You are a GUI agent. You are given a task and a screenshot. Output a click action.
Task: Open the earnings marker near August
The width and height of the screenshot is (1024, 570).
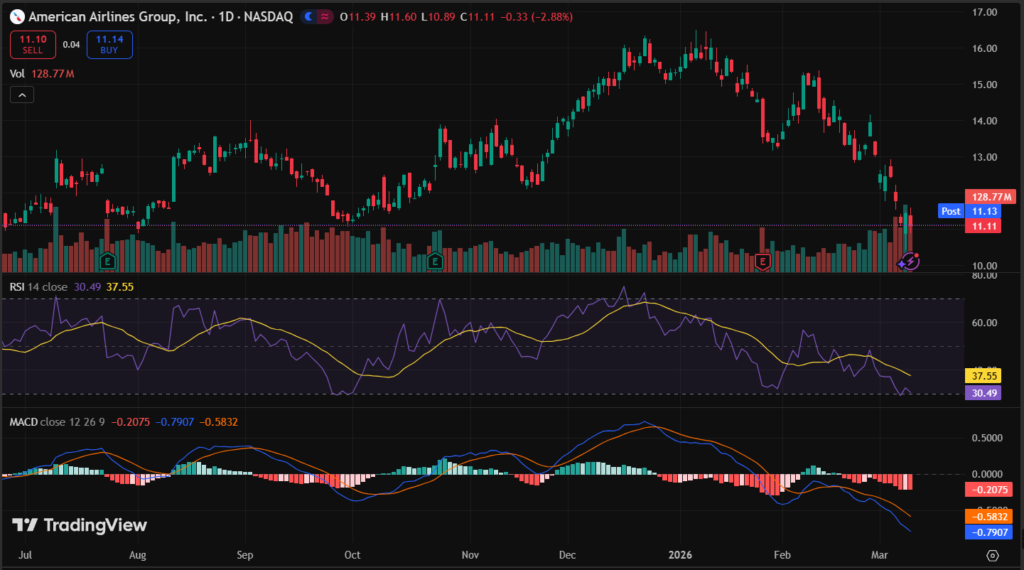[107, 261]
